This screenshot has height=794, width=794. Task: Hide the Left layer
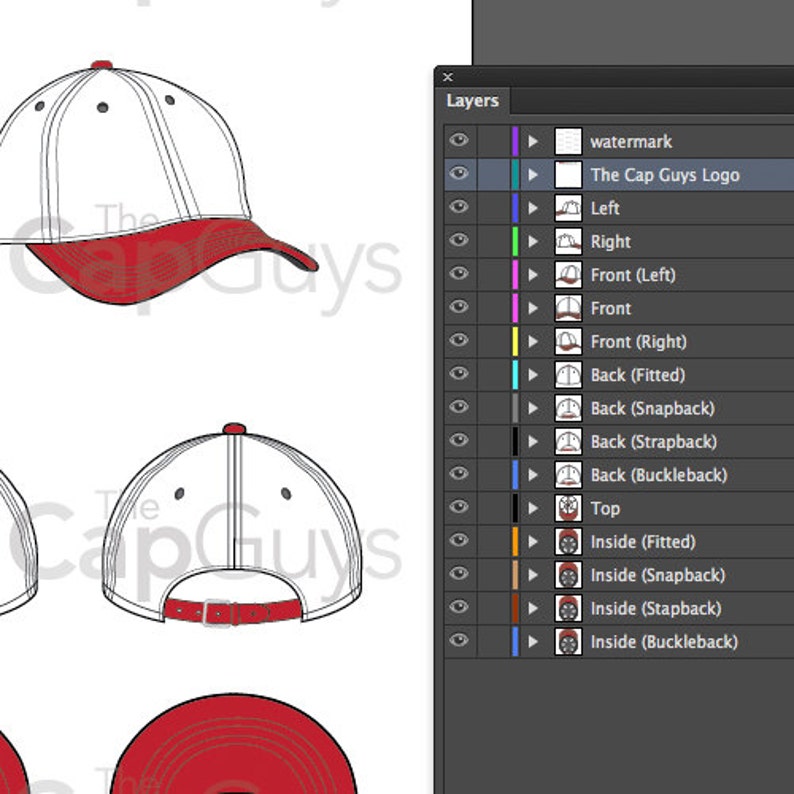459,207
